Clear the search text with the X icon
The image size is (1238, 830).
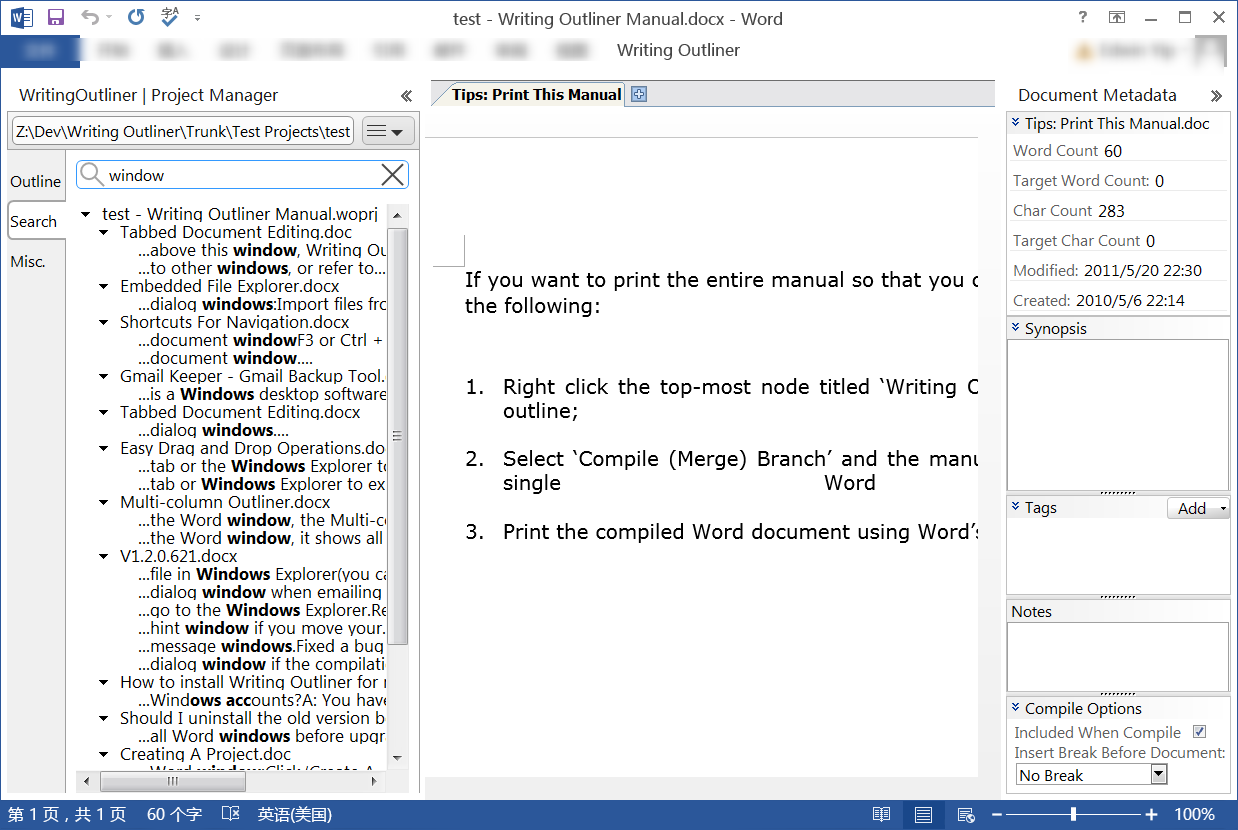tap(393, 175)
